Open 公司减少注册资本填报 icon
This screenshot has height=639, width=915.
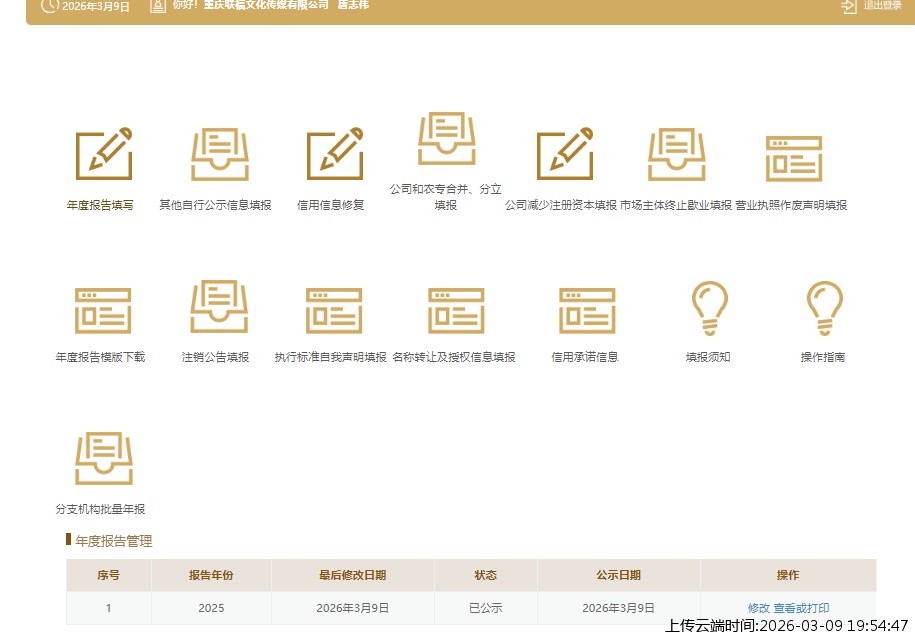(x=564, y=155)
